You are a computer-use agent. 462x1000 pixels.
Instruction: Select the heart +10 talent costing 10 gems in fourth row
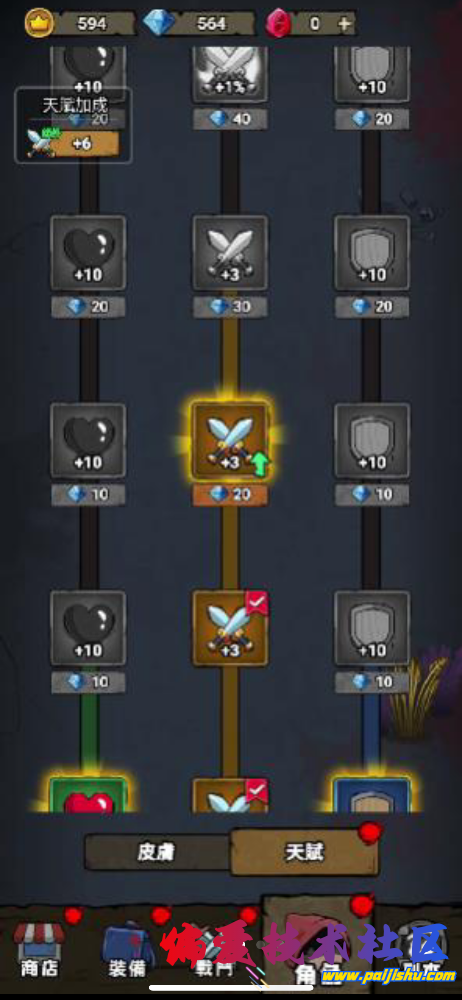[x=88, y=628]
